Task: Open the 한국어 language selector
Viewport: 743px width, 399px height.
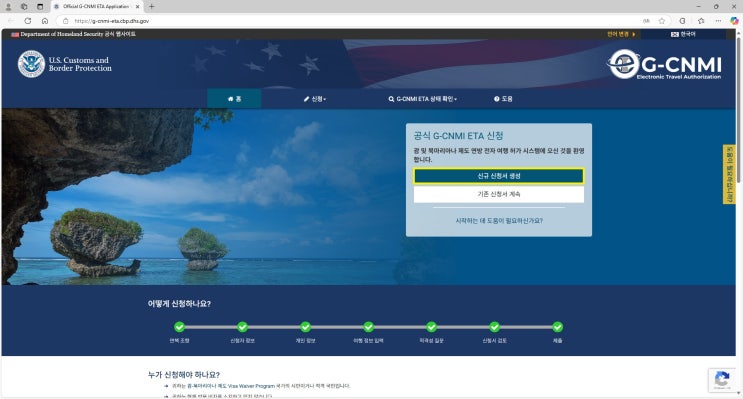Action: click(683, 34)
